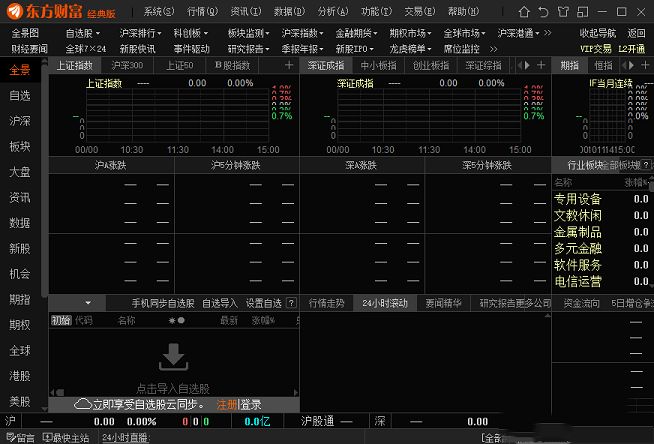Image resolution: width=654 pixels, height=444 pixels.
Task: Click the 自选导入 button
Action: 219,303
